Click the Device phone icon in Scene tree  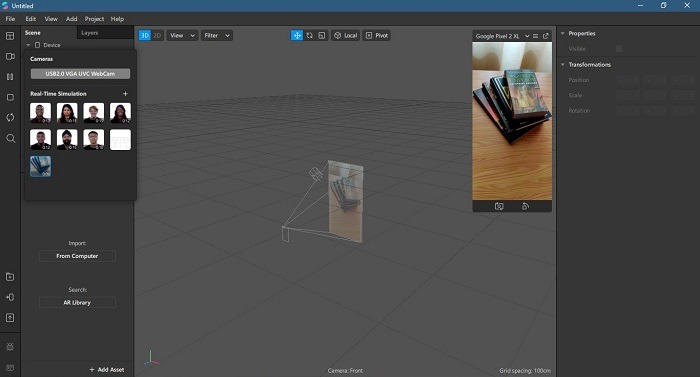click(x=38, y=45)
